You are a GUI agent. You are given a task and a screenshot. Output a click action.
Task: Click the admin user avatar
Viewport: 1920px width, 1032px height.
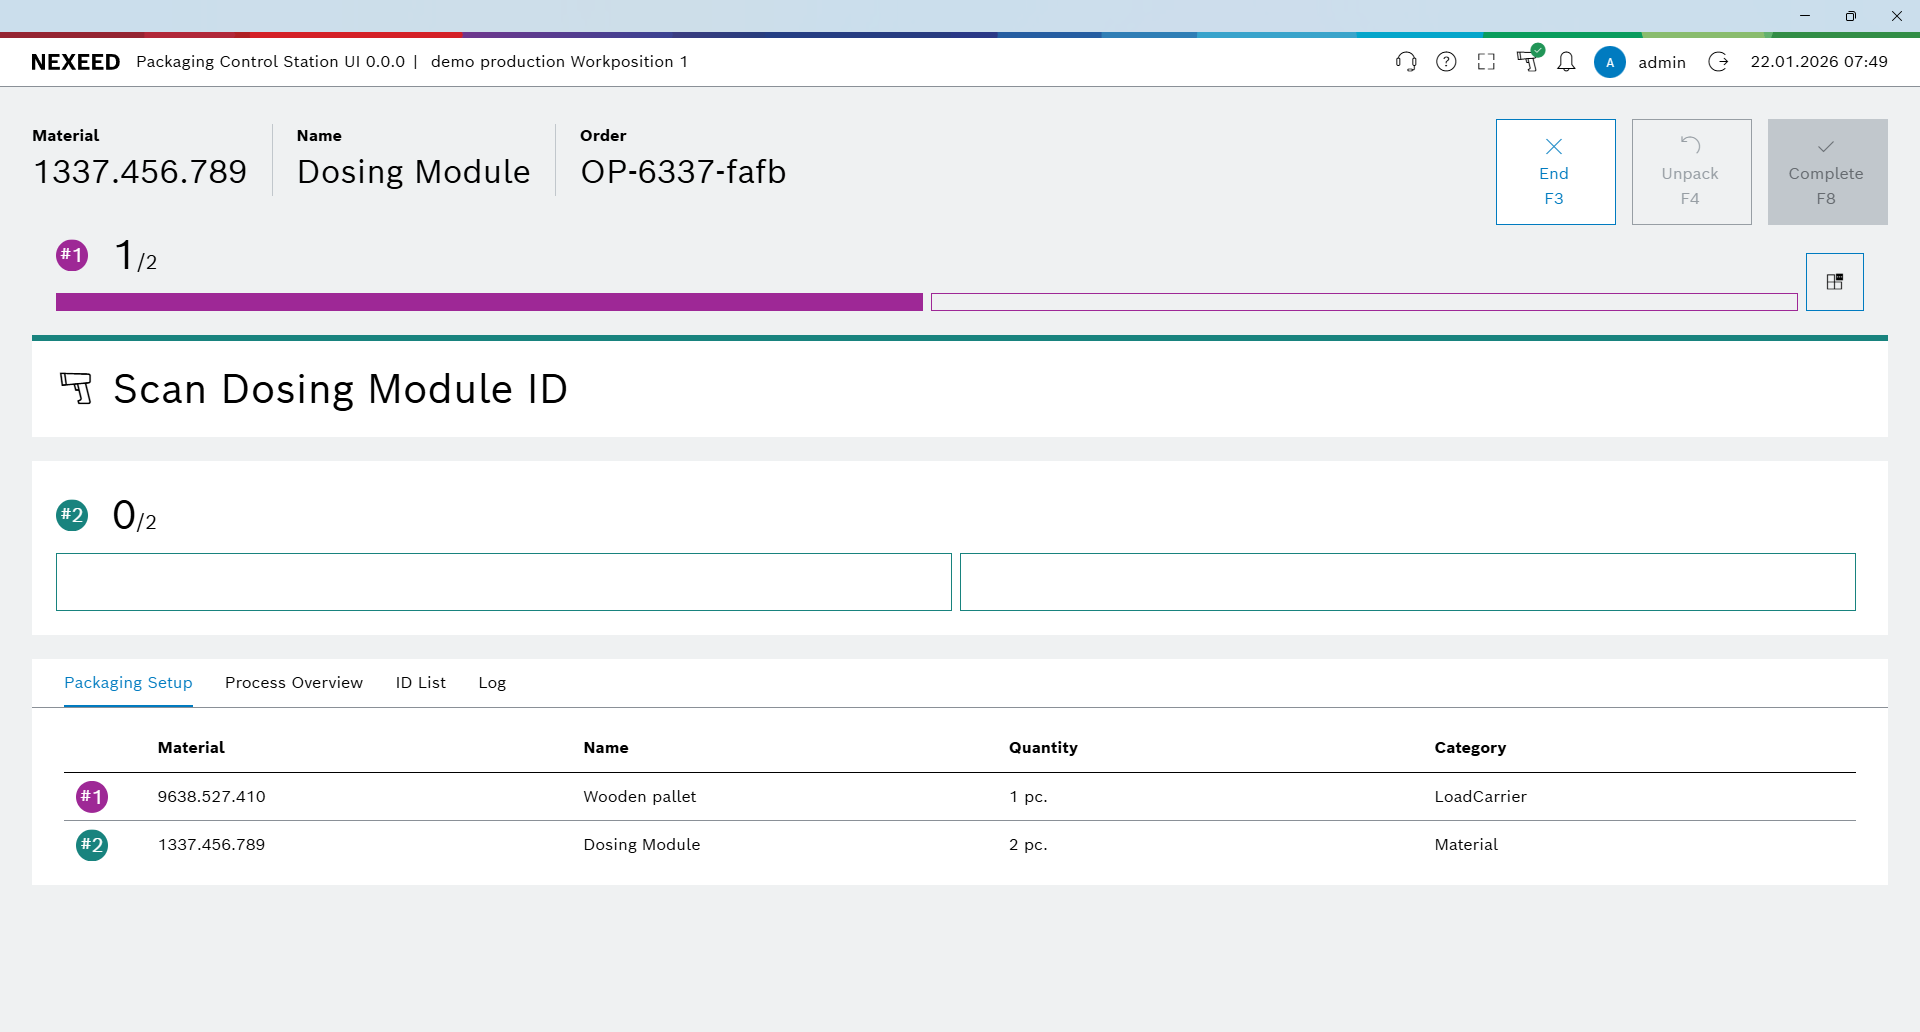(x=1609, y=62)
